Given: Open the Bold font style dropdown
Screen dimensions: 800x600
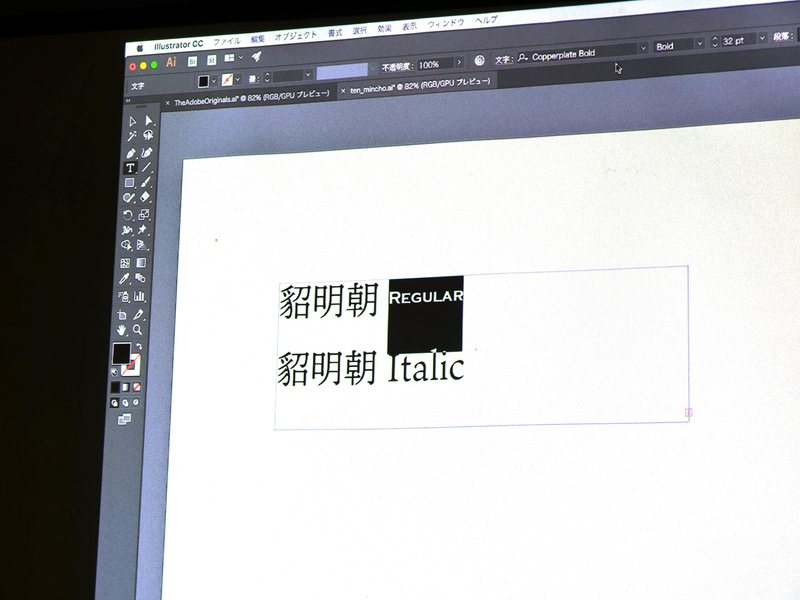Looking at the screenshot, I should pos(700,44).
